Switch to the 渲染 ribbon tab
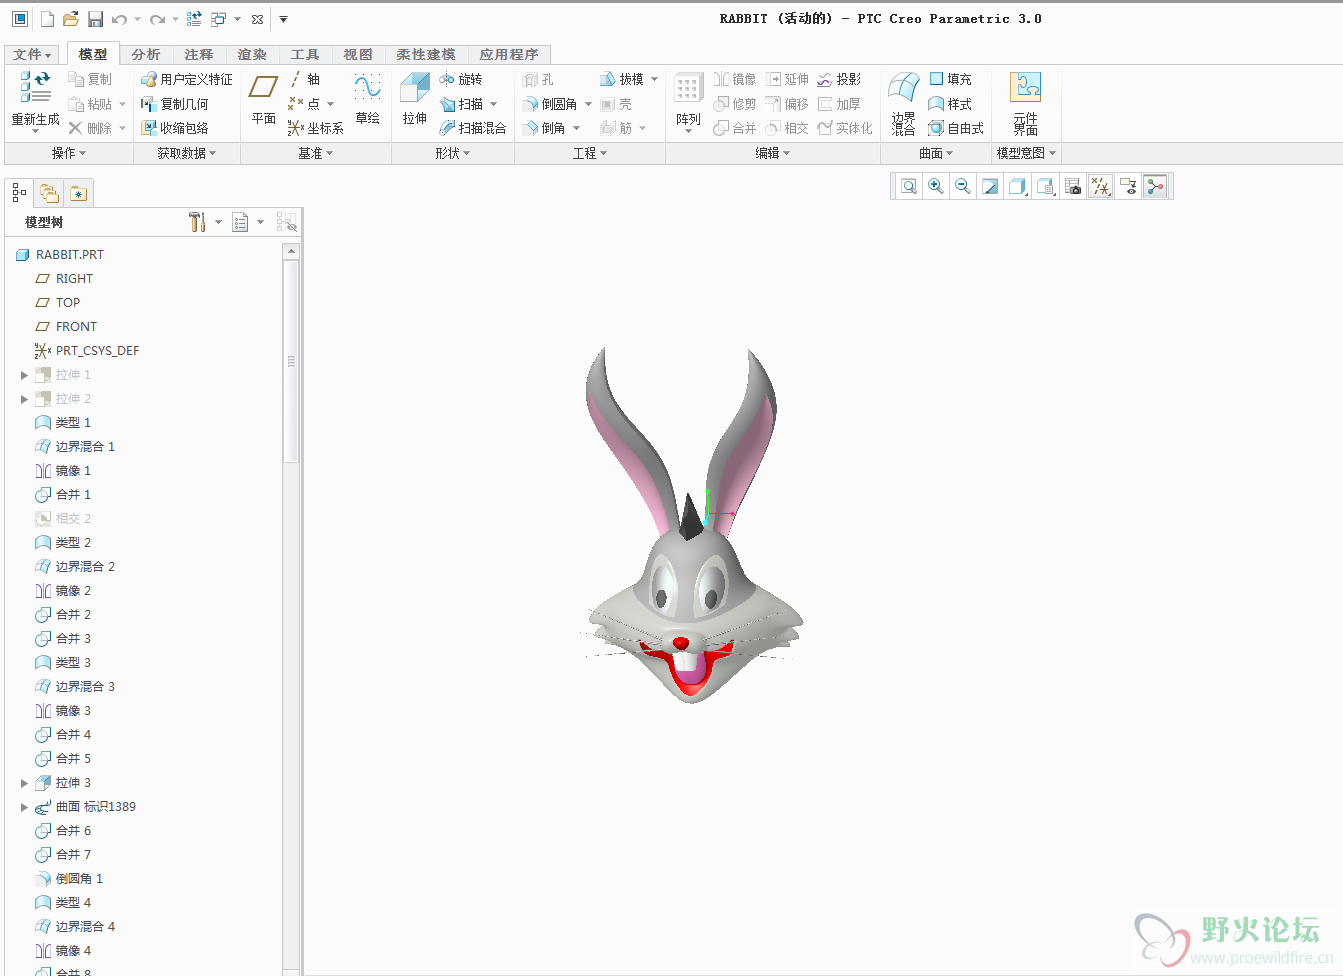 pyautogui.click(x=252, y=55)
